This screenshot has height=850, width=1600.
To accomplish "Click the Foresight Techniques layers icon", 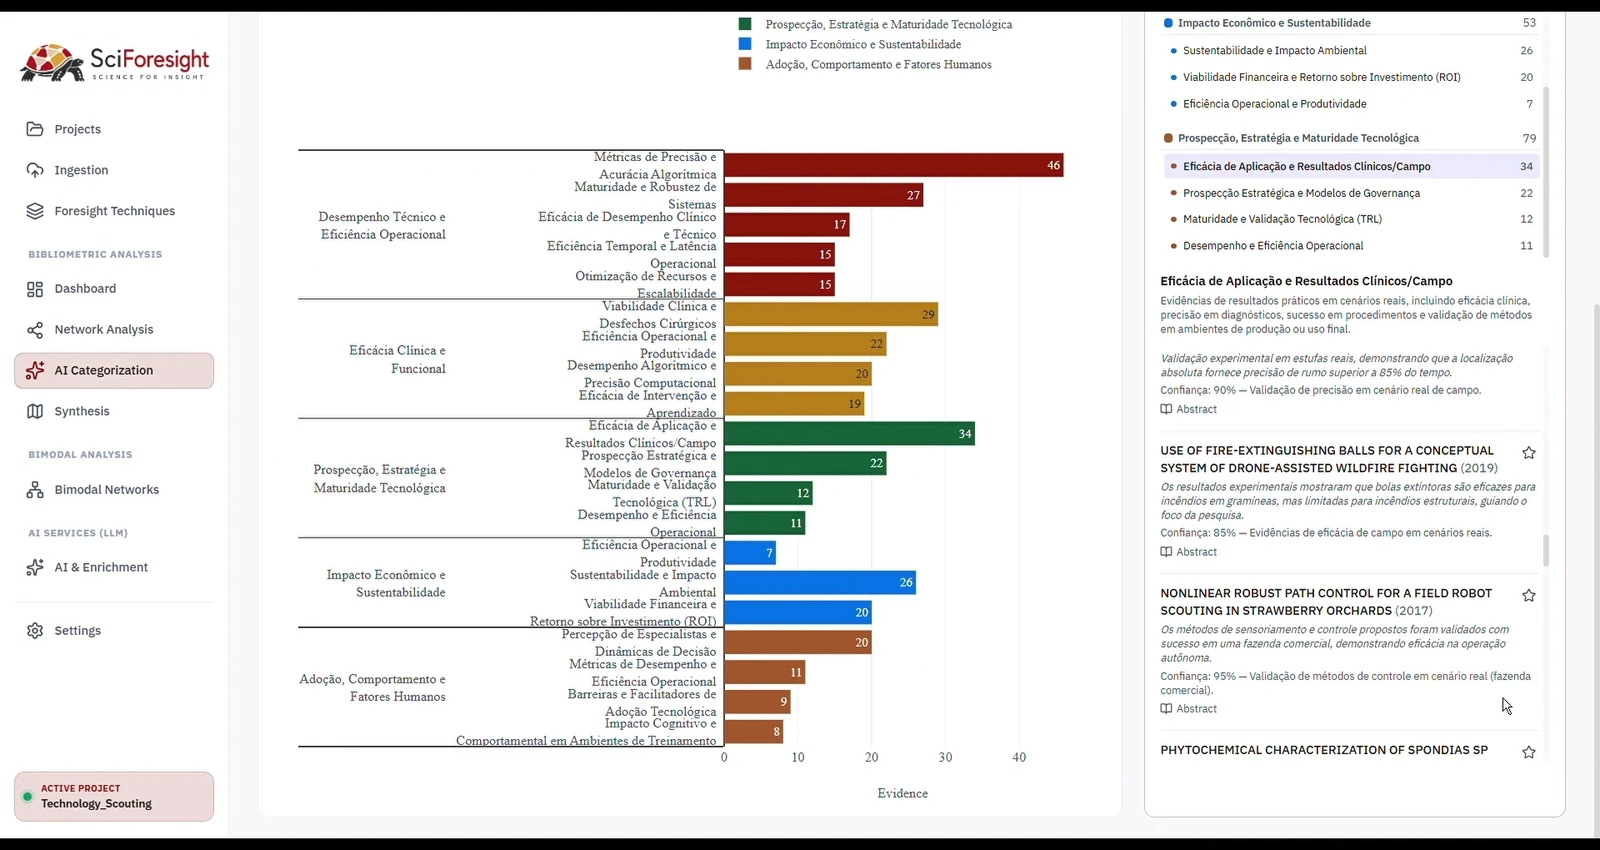I will (x=35, y=211).
